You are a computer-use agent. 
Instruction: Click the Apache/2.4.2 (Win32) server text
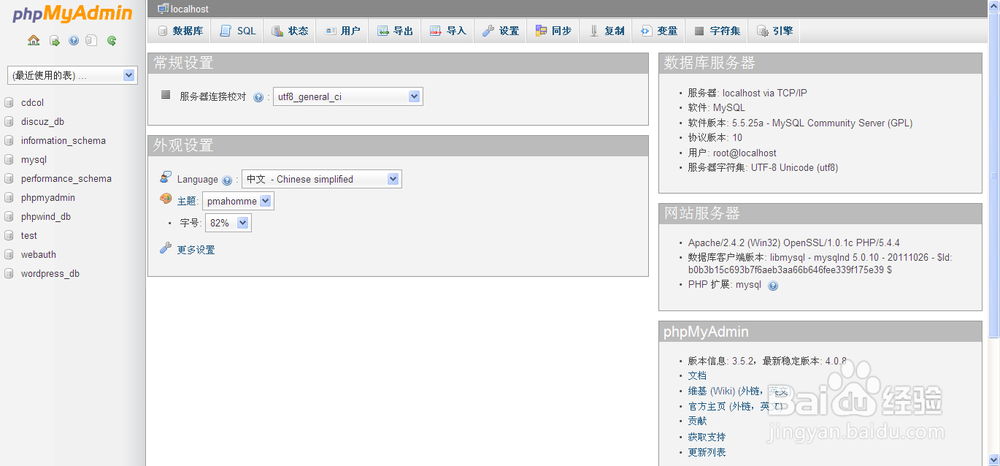click(x=794, y=242)
